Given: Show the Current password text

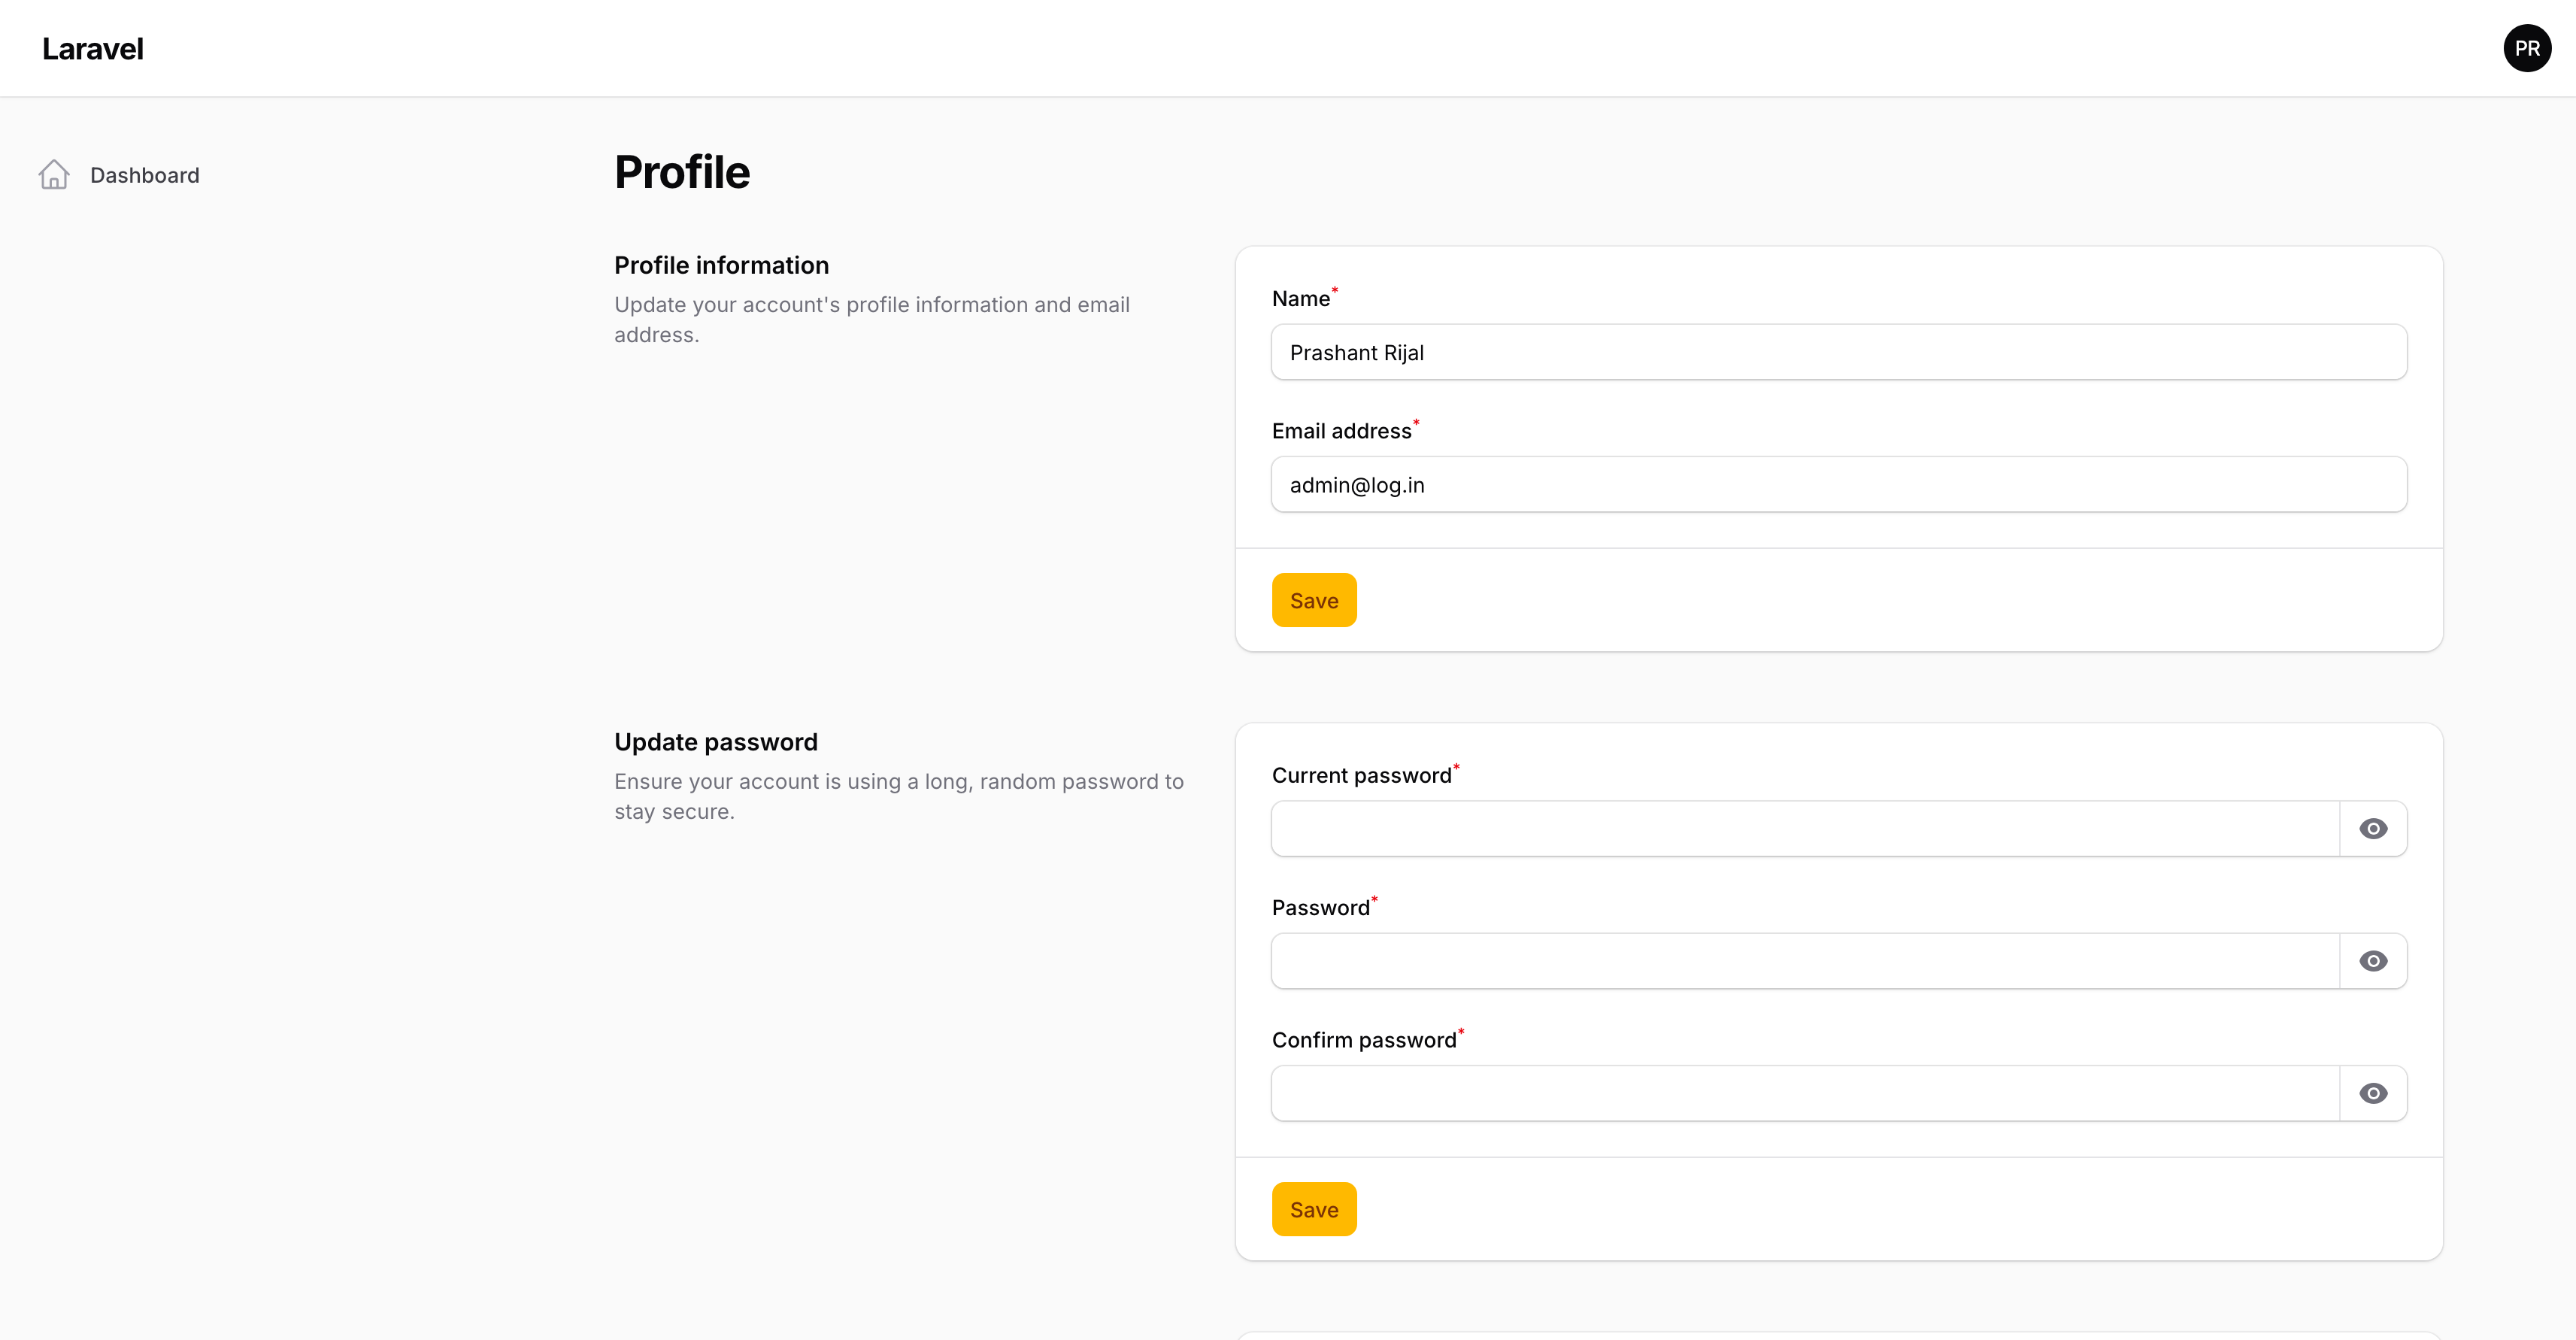Looking at the screenshot, I should [2373, 828].
